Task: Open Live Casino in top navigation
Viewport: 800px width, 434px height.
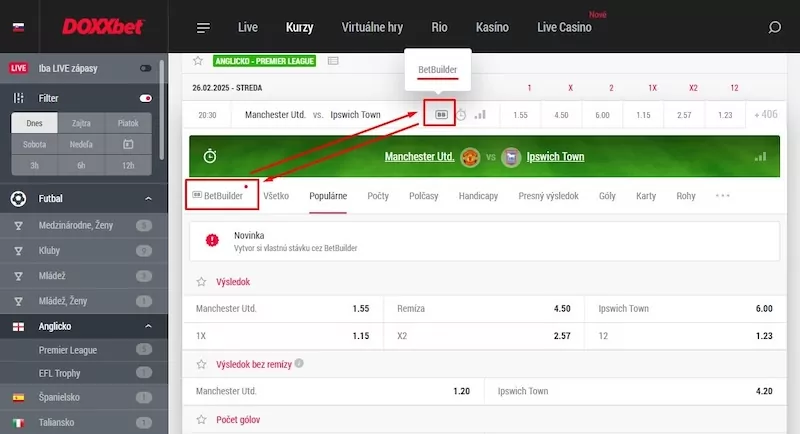Action: pos(564,27)
